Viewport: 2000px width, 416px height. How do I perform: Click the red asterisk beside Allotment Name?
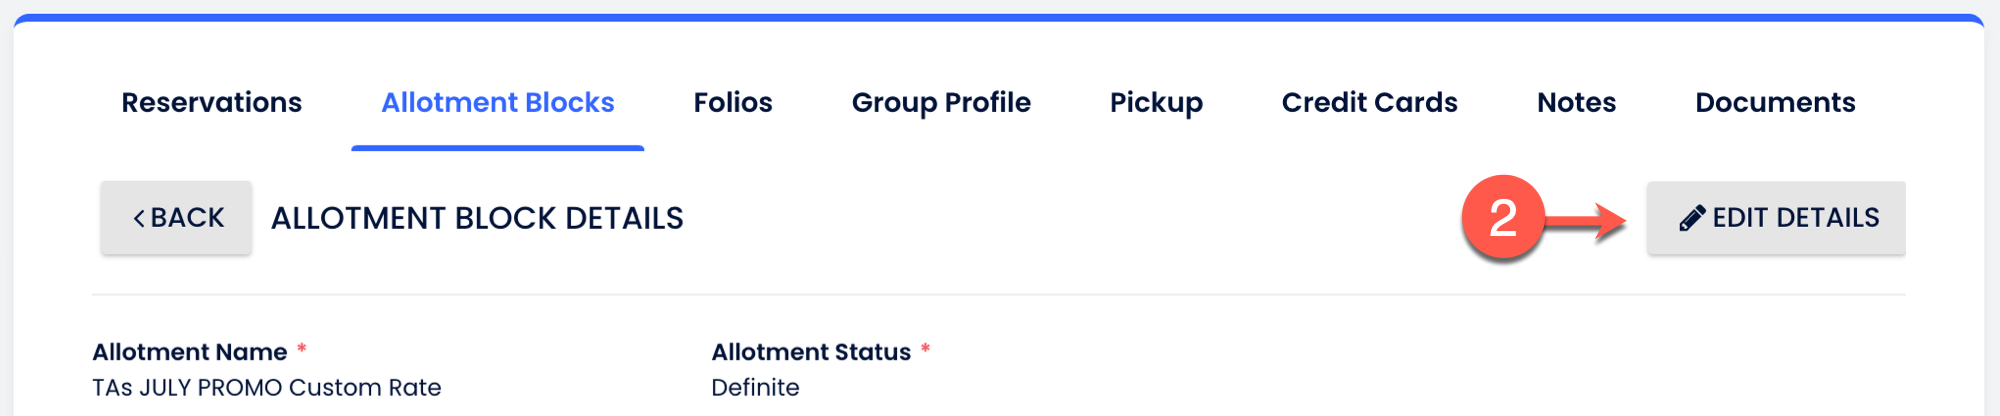(x=301, y=349)
